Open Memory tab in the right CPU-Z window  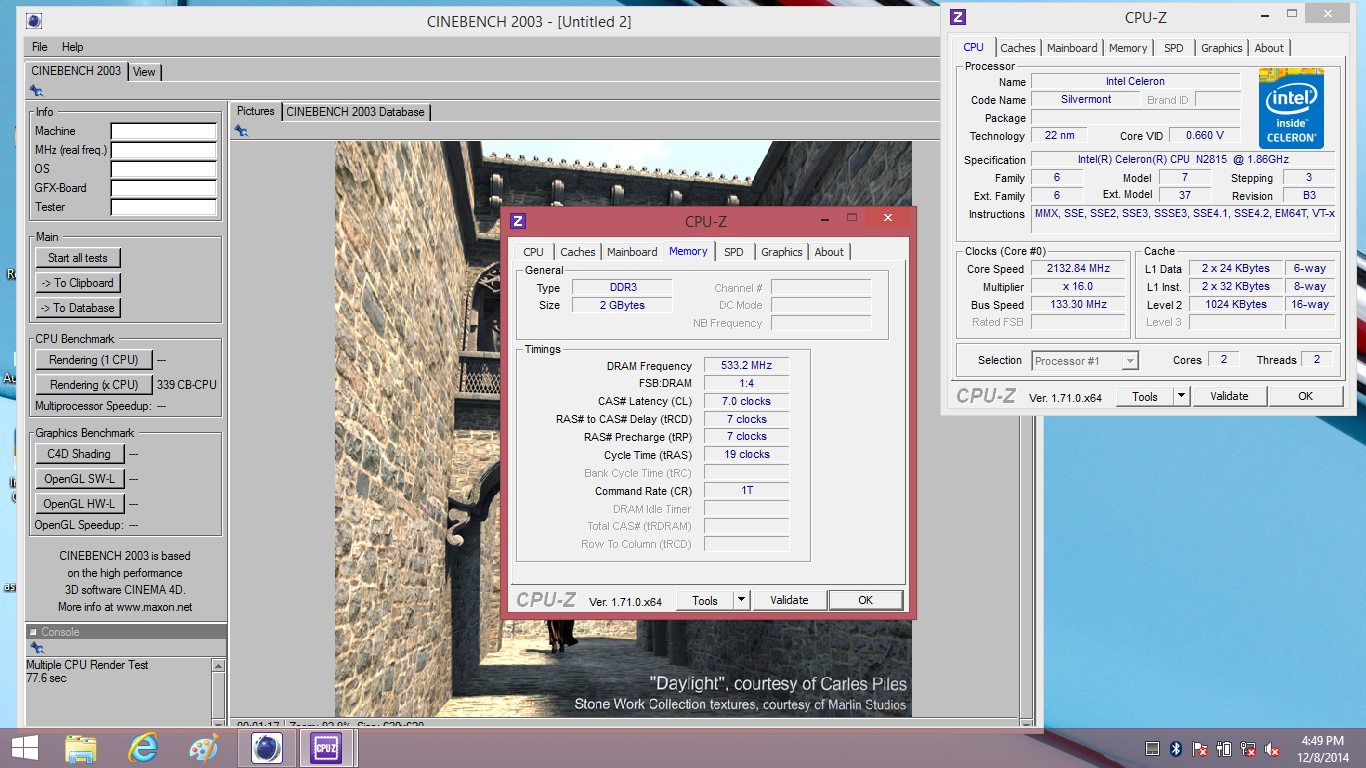[1128, 48]
